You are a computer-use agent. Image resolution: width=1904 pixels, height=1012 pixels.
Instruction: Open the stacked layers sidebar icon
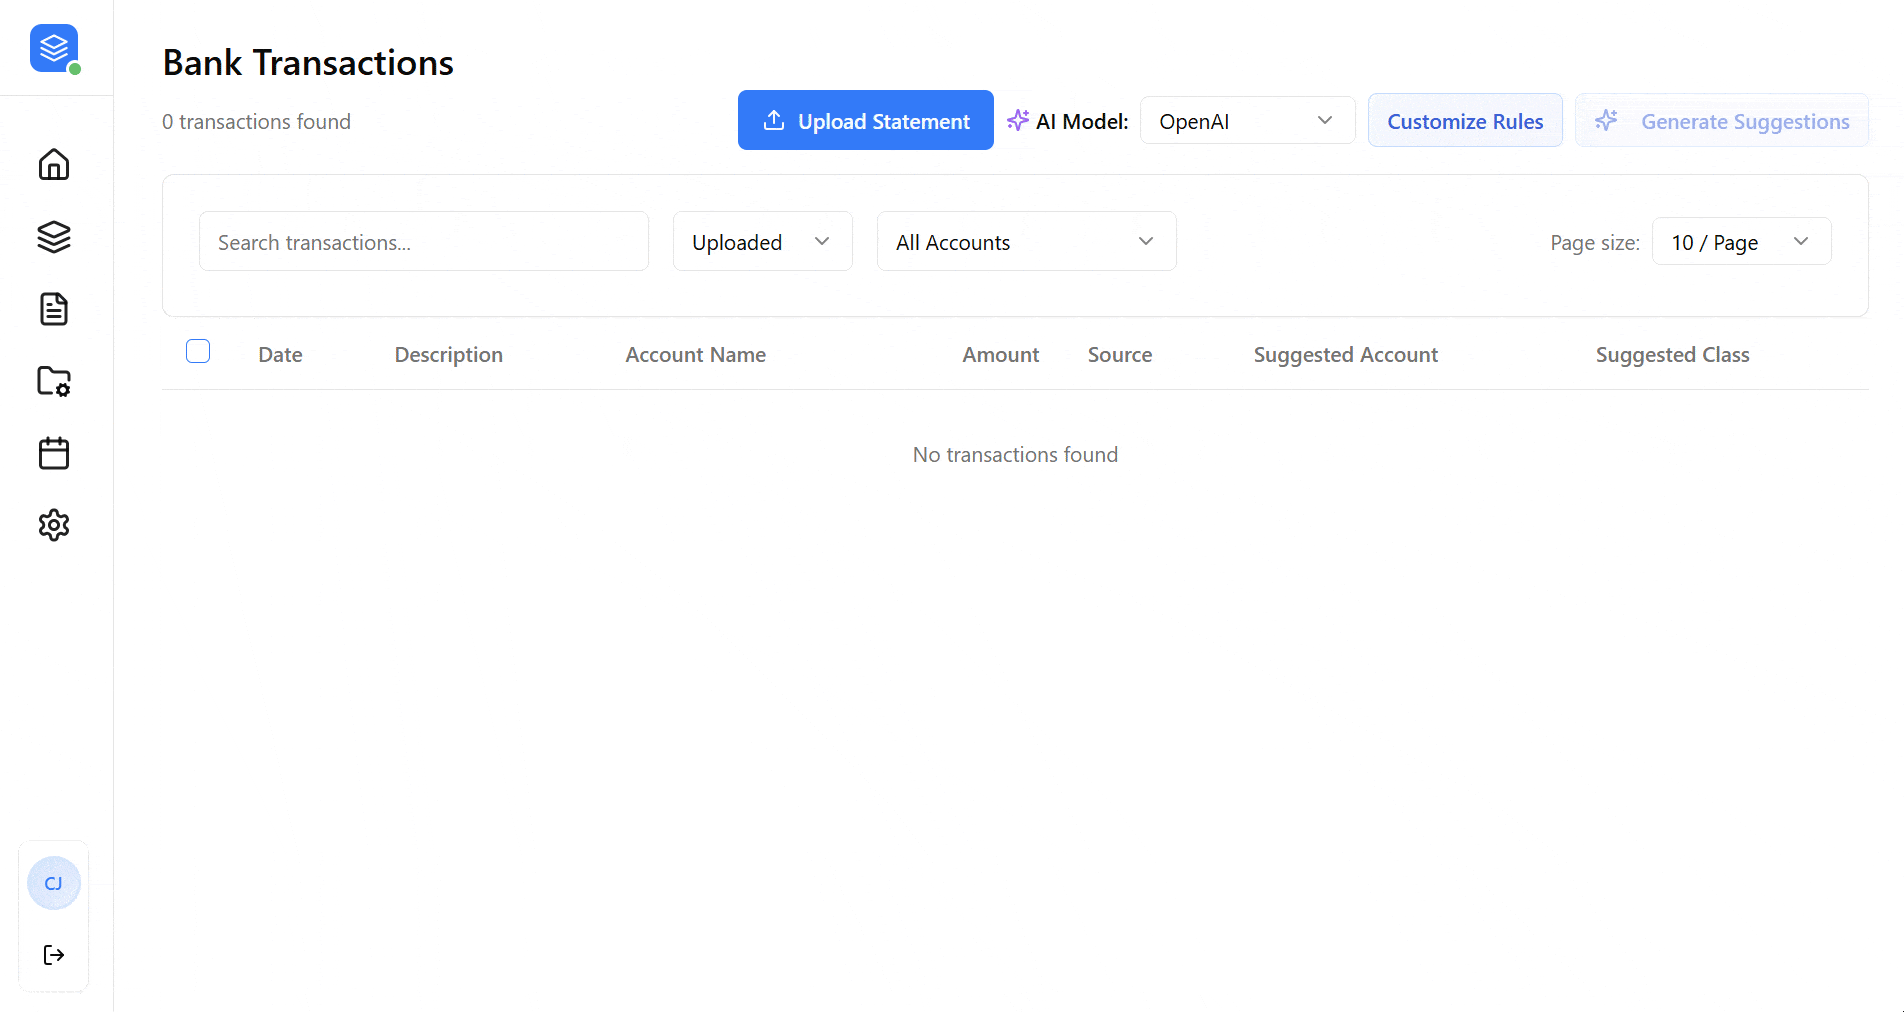coord(54,237)
